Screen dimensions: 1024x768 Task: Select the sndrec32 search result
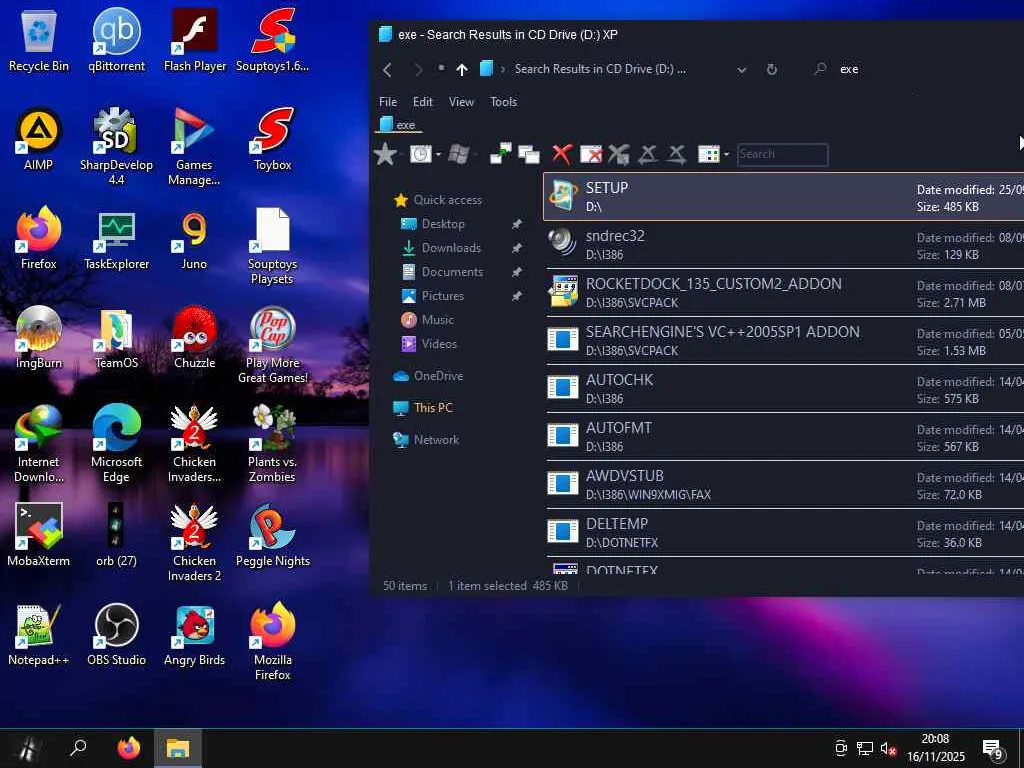coord(784,245)
